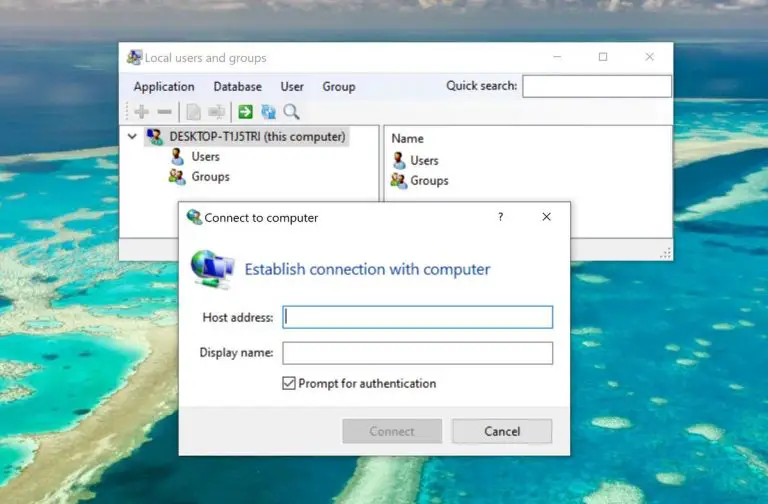Click the magnifying glass search icon

291,112
